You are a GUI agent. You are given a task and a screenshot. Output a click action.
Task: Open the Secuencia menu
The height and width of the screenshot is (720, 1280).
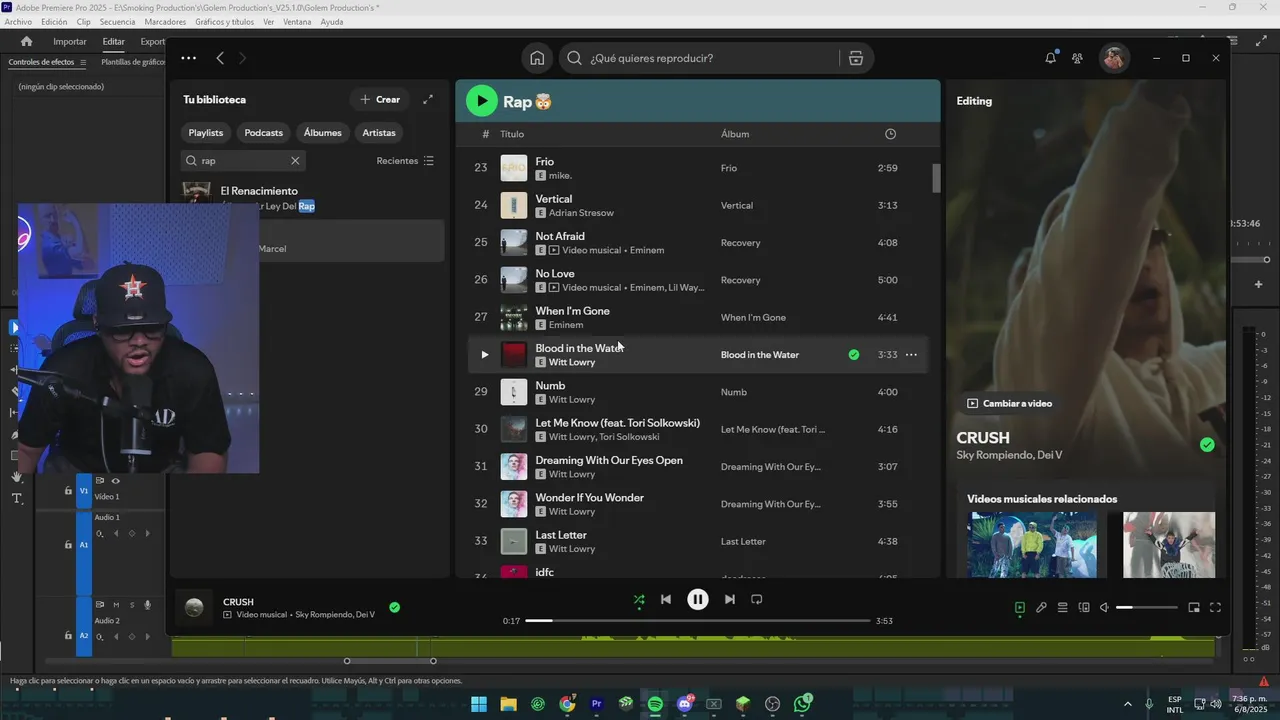point(117,21)
